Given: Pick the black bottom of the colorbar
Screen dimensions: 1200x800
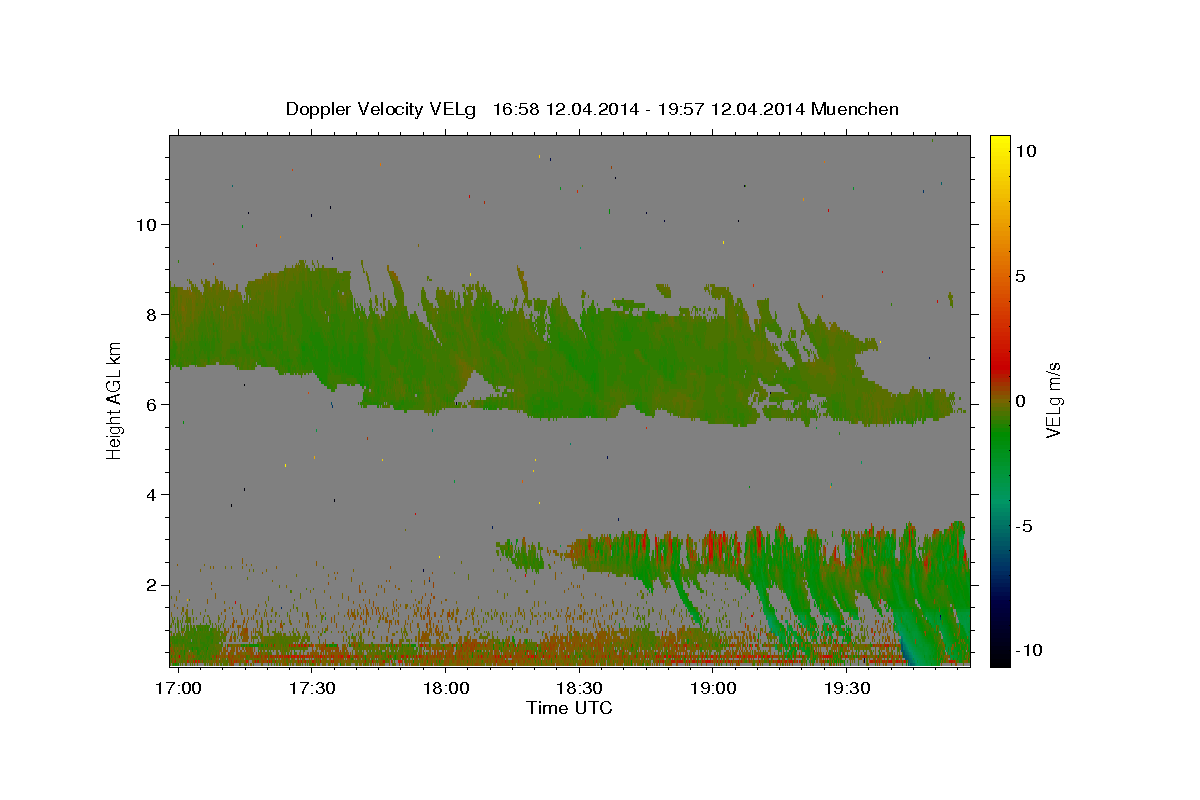Looking at the screenshot, I should [x=999, y=655].
